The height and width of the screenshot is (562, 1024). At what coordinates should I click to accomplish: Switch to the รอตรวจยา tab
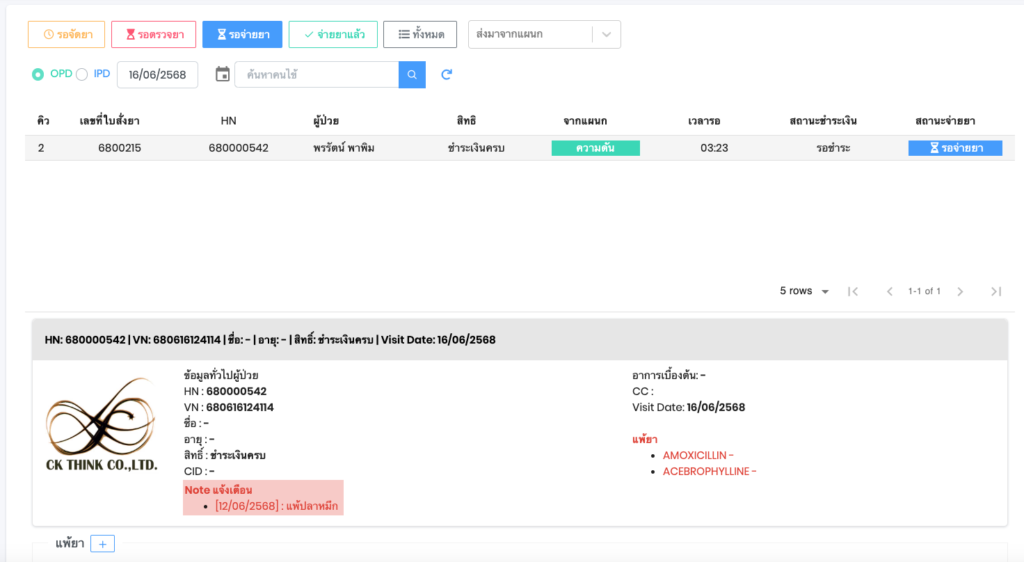pos(153,34)
